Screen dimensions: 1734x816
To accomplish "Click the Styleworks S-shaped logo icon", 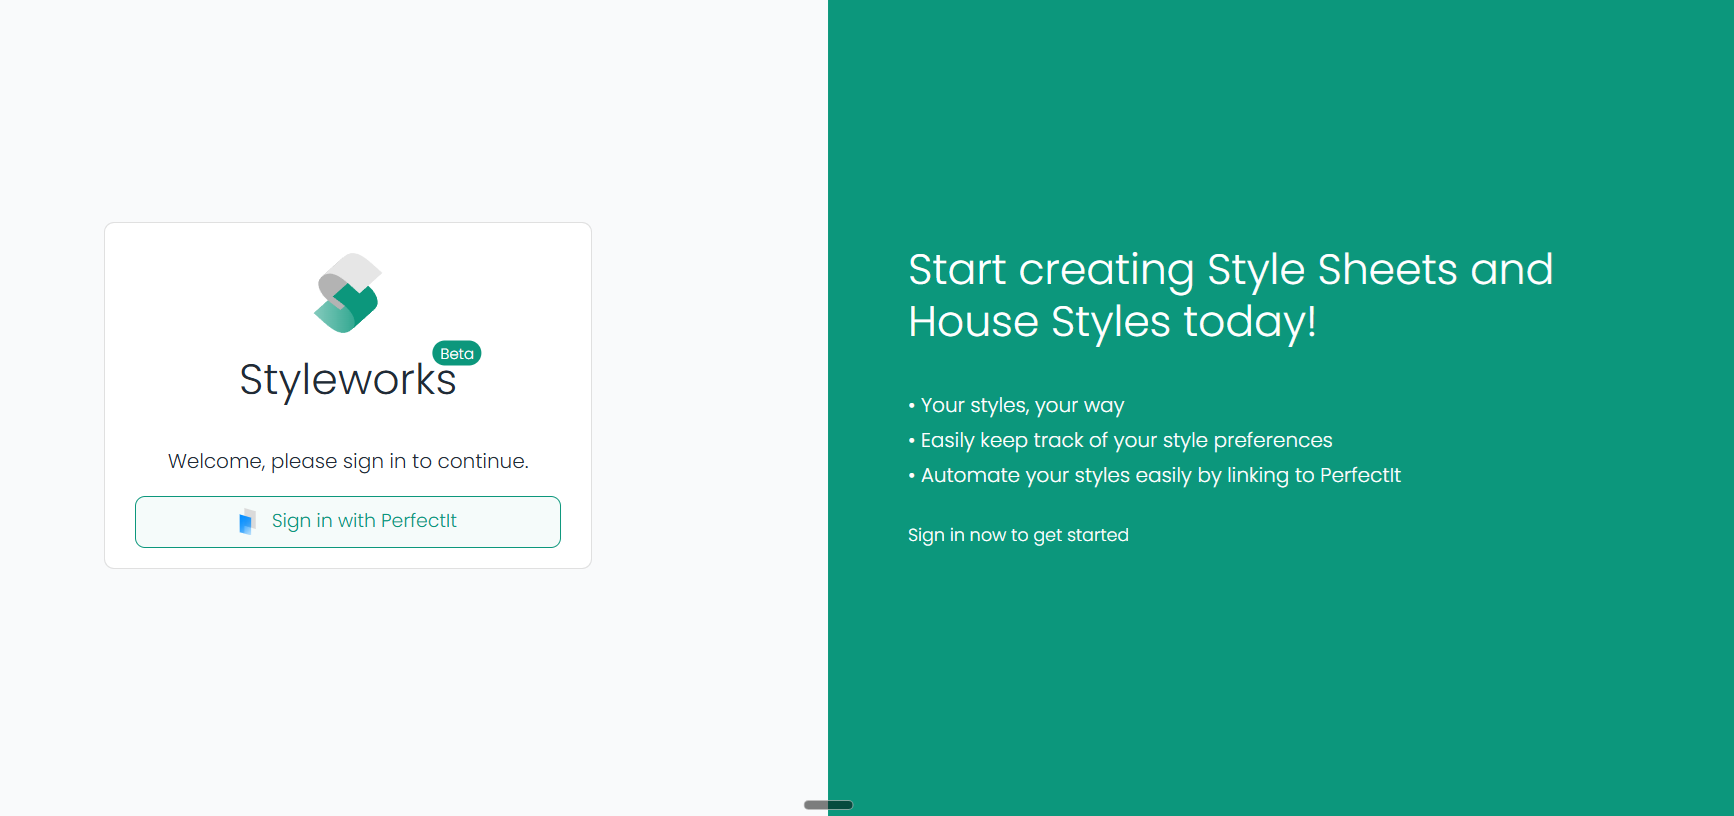I will click(x=348, y=293).
